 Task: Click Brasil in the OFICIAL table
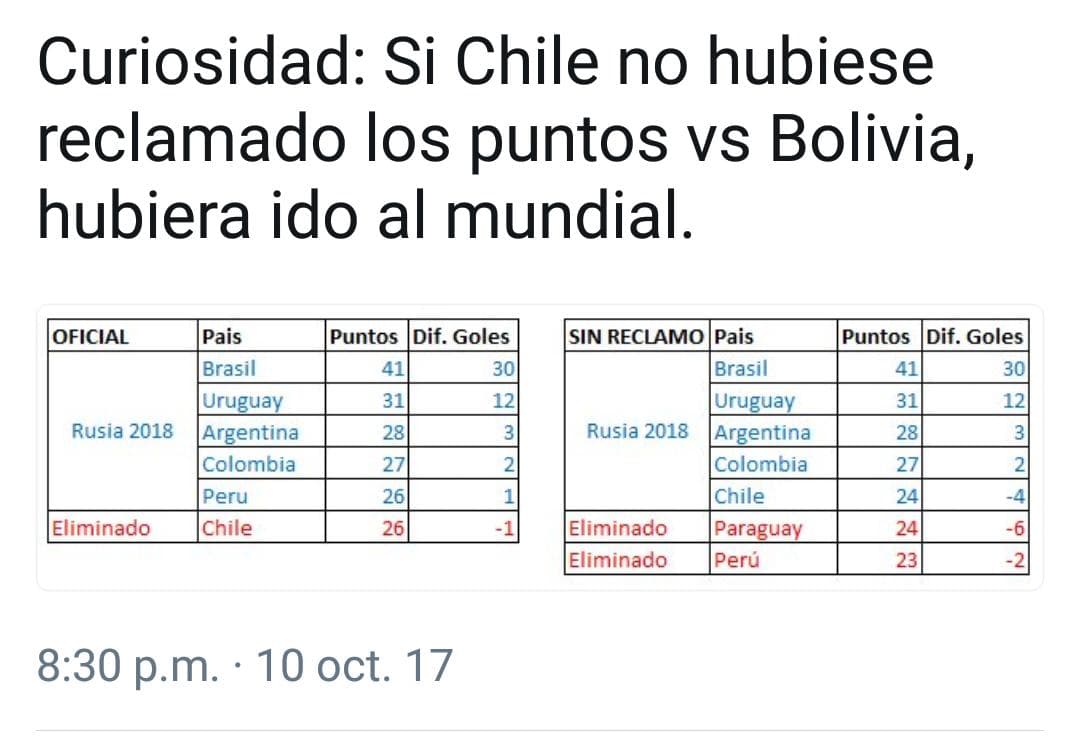pyautogui.click(x=229, y=368)
